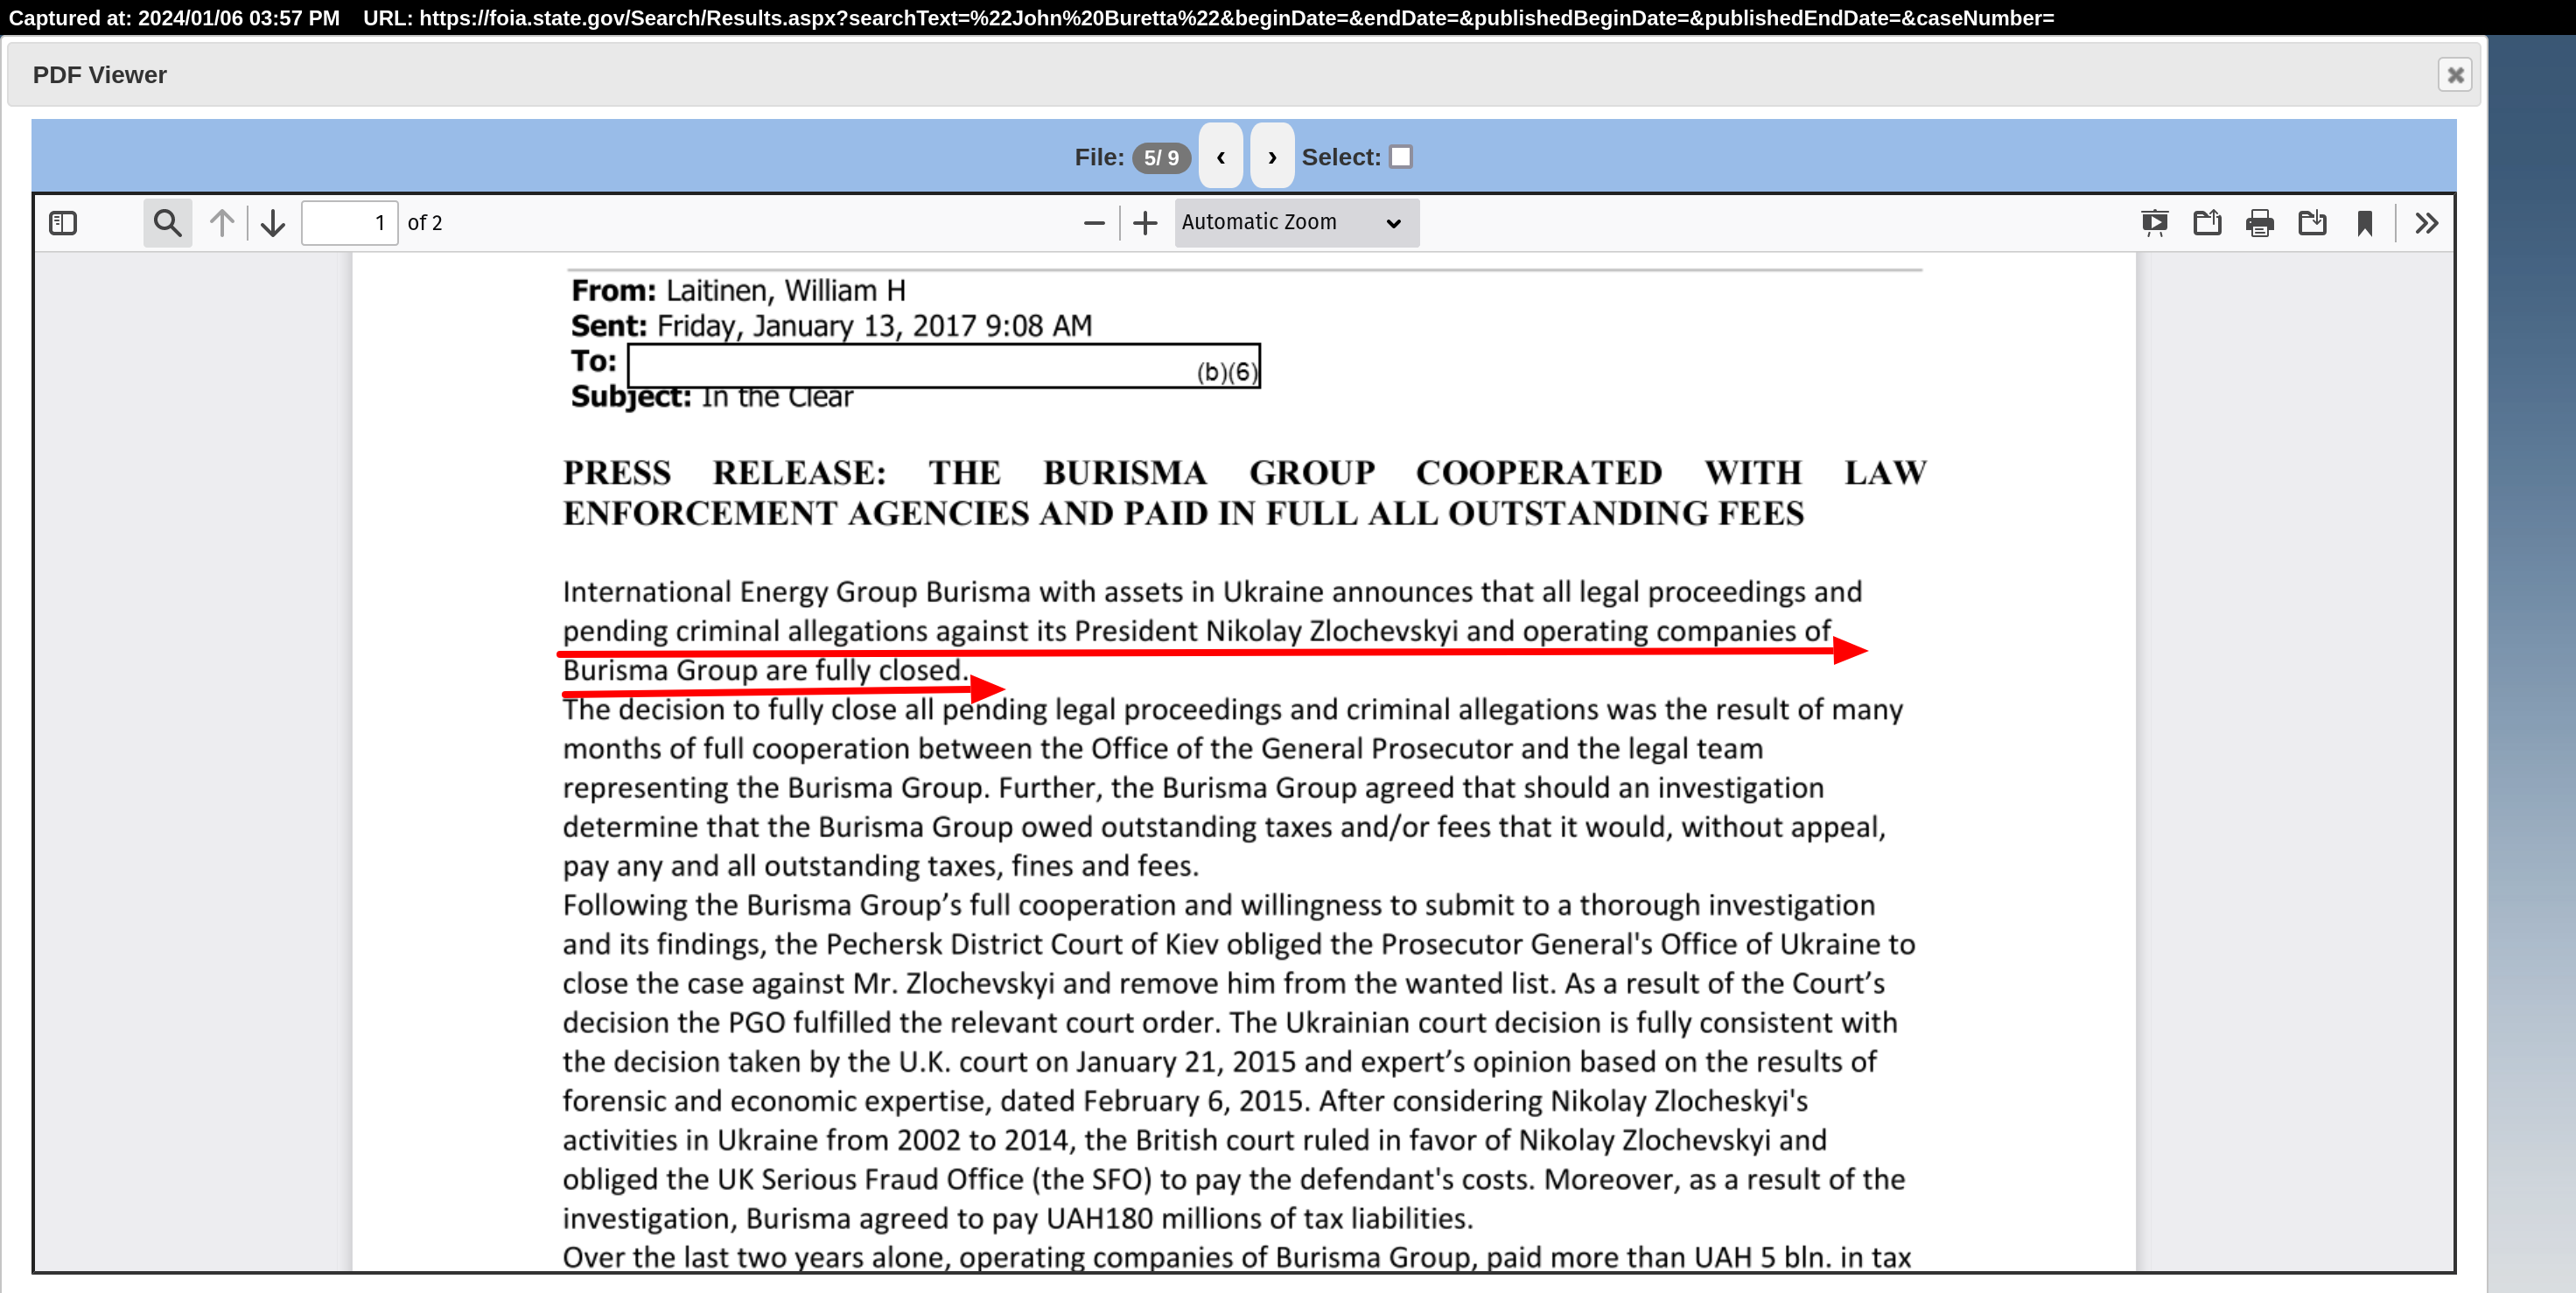Open the find-in-document search tool

pos(167,222)
